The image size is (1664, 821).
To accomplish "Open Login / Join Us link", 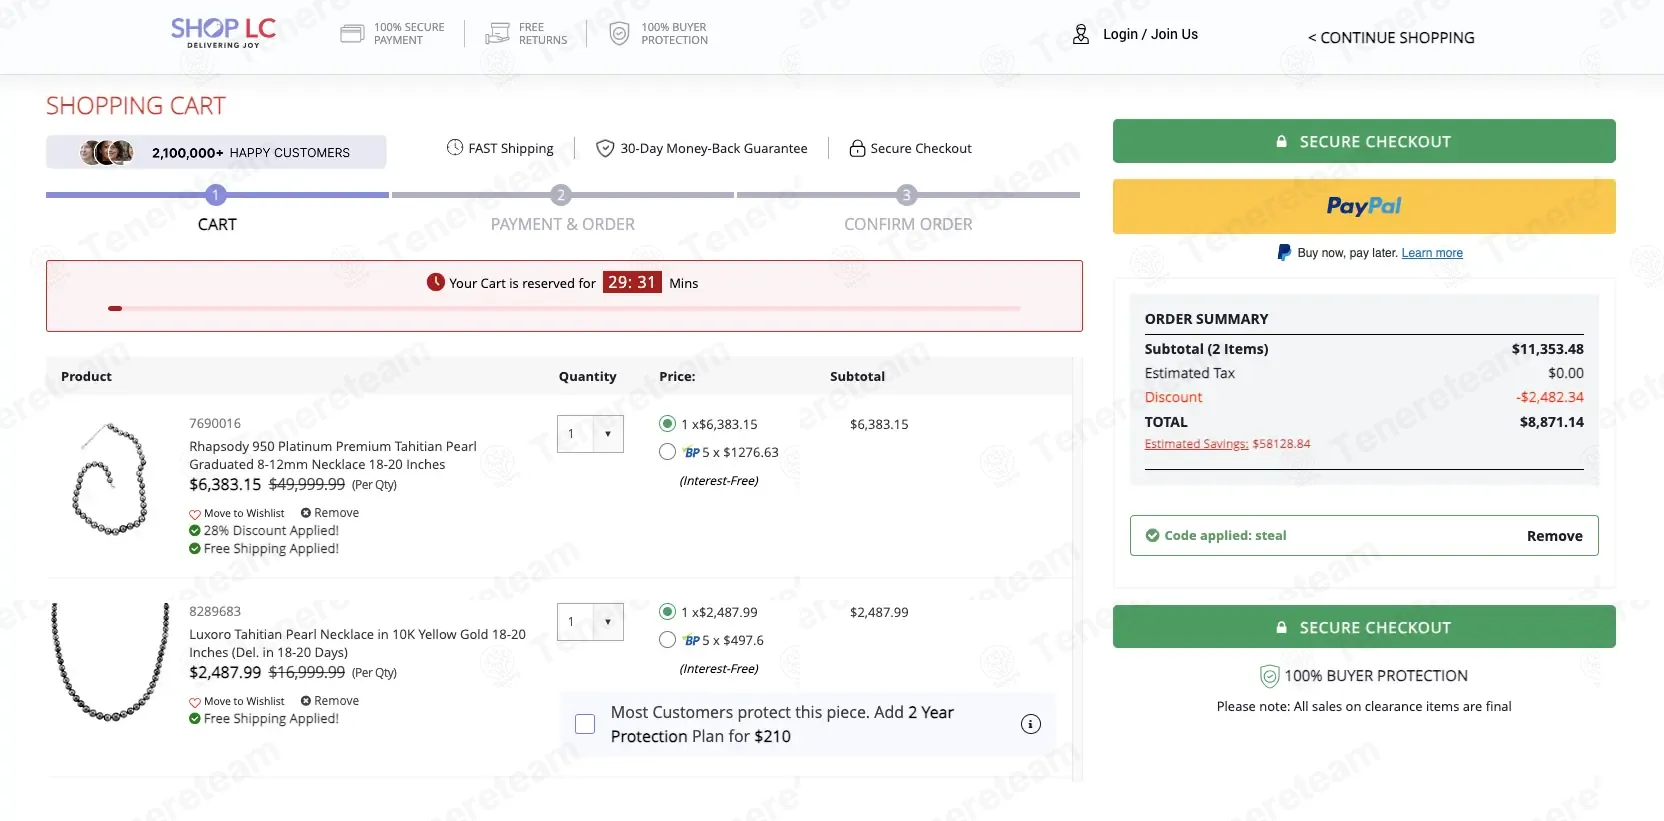I will (x=1150, y=34).
